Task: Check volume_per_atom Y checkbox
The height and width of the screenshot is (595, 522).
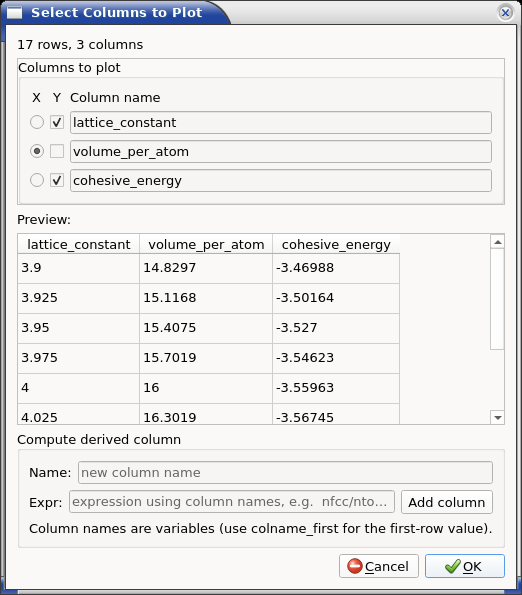Action: pos(57,151)
